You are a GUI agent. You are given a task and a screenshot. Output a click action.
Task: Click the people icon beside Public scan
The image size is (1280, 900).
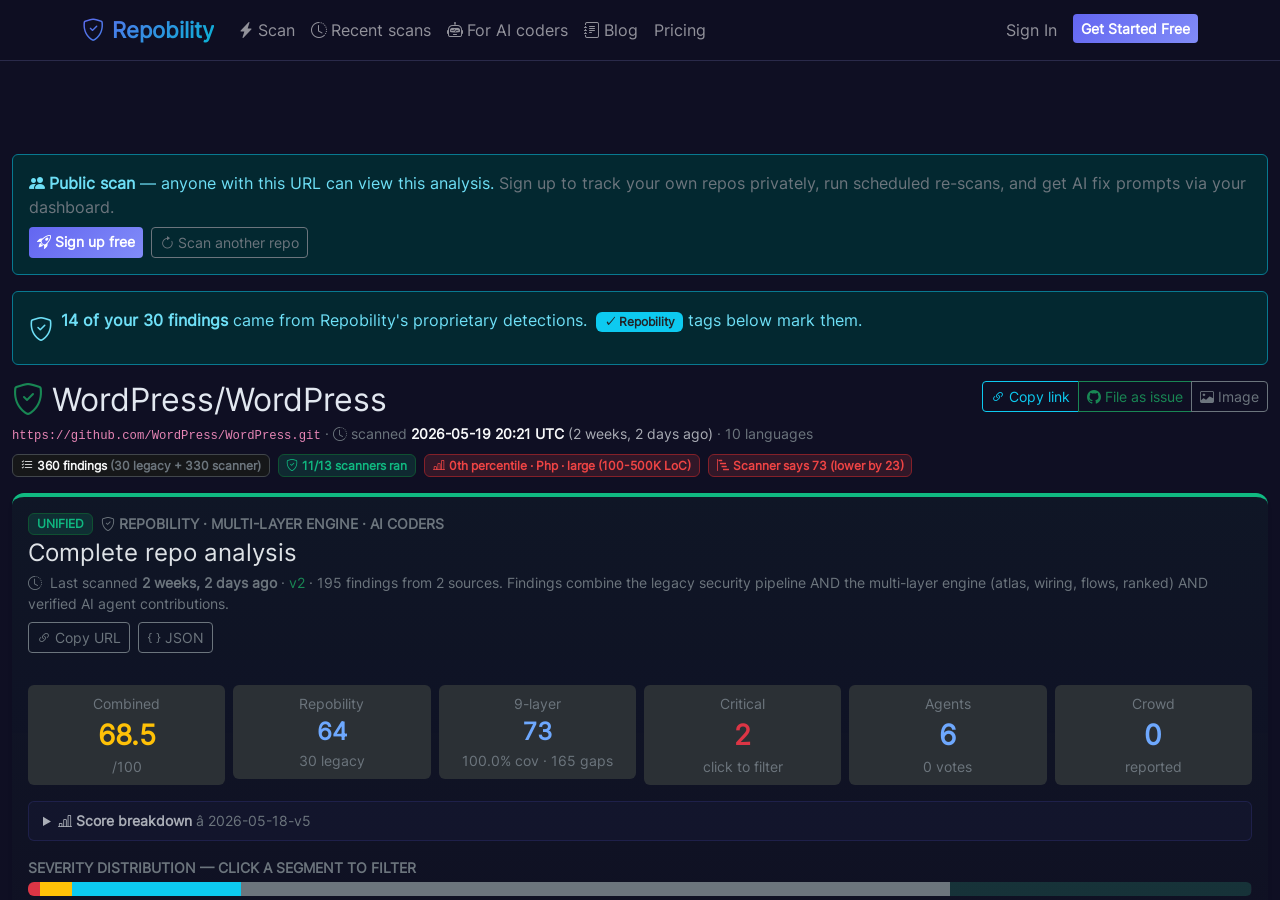37,183
